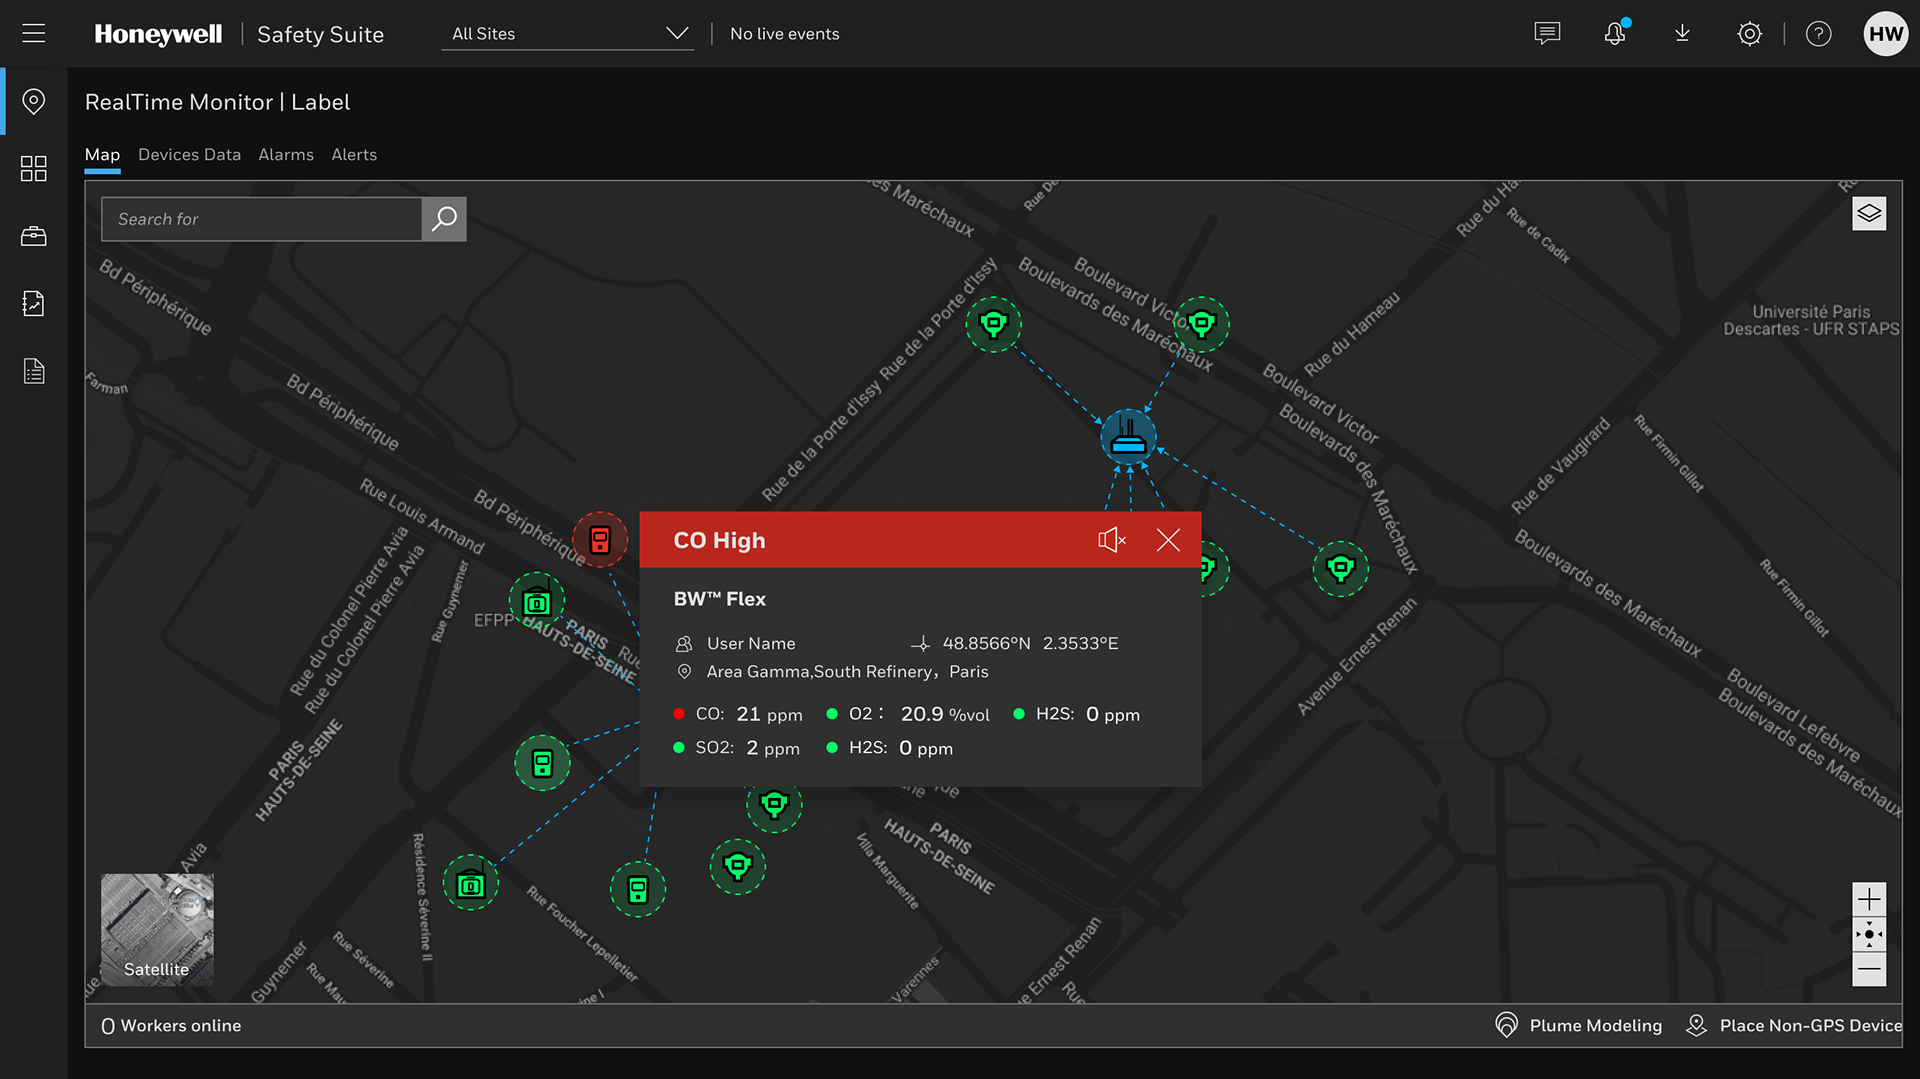Open the dashboard grid sidebar icon
1920x1079 pixels.
click(x=34, y=168)
